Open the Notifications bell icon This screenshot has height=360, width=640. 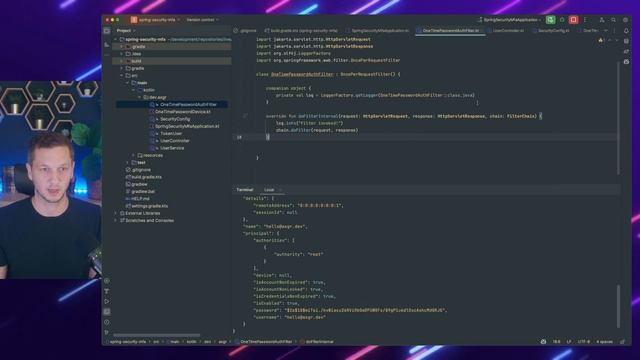(x=627, y=31)
